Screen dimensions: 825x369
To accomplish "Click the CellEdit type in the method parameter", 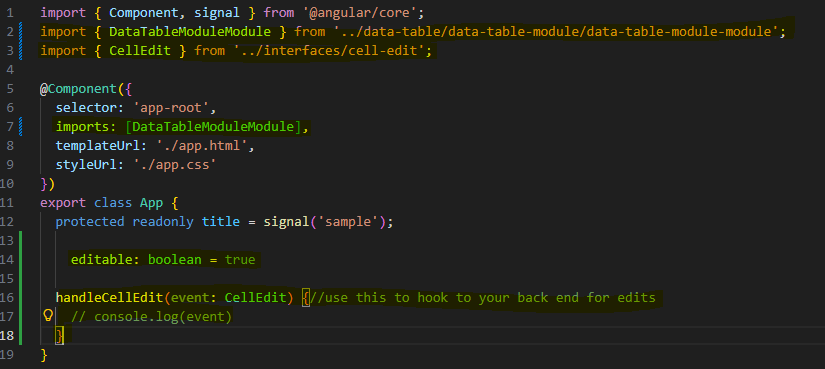I will click(x=256, y=298).
